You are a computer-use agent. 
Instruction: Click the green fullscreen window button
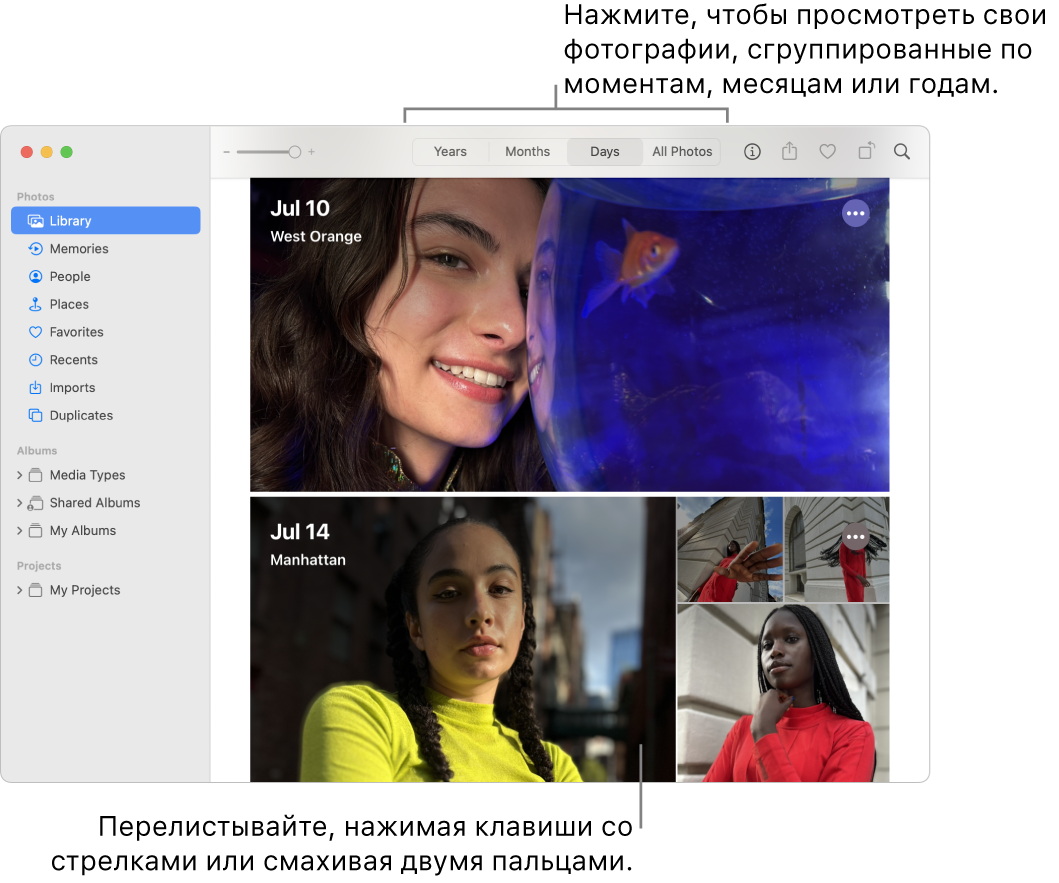tap(66, 152)
